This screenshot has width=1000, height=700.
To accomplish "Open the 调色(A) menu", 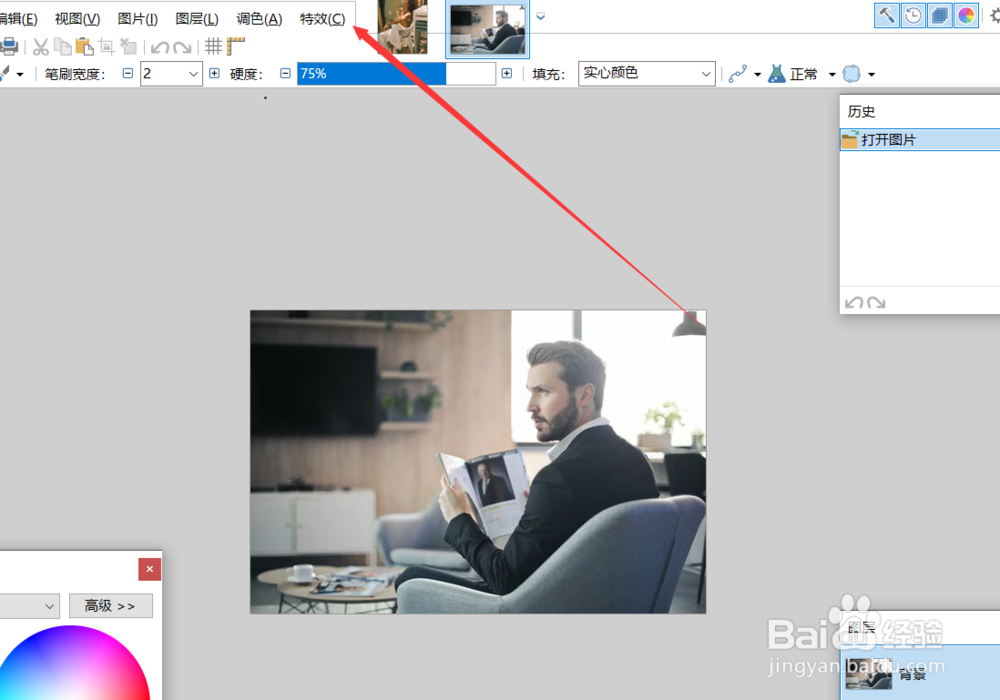I will coord(259,19).
